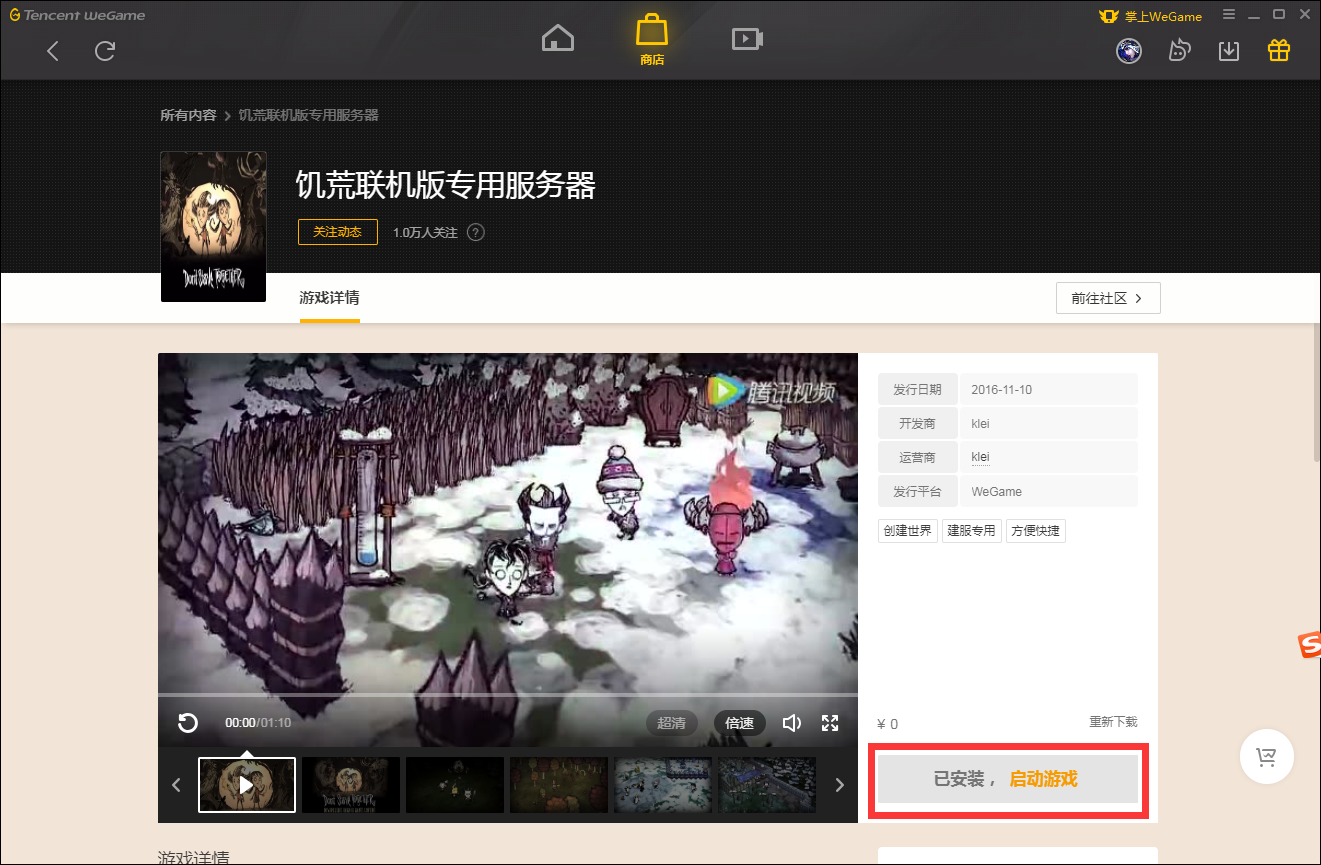Click the 前往社区 button
This screenshot has height=865, width=1321.
tap(1108, 298)
